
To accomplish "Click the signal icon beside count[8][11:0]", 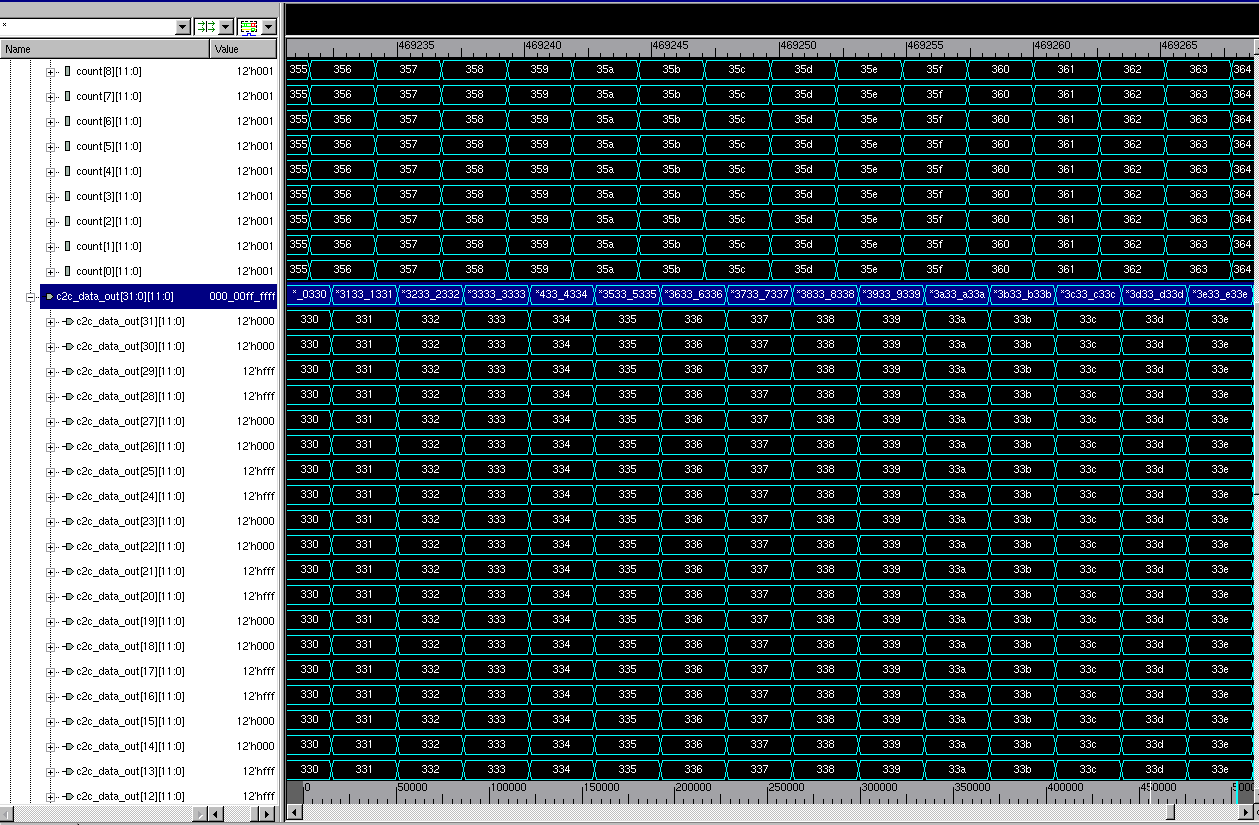I will coord(68,71).
